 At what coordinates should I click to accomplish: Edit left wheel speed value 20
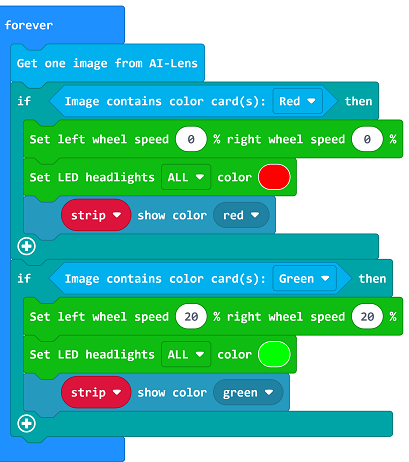[x=191, y=316]
